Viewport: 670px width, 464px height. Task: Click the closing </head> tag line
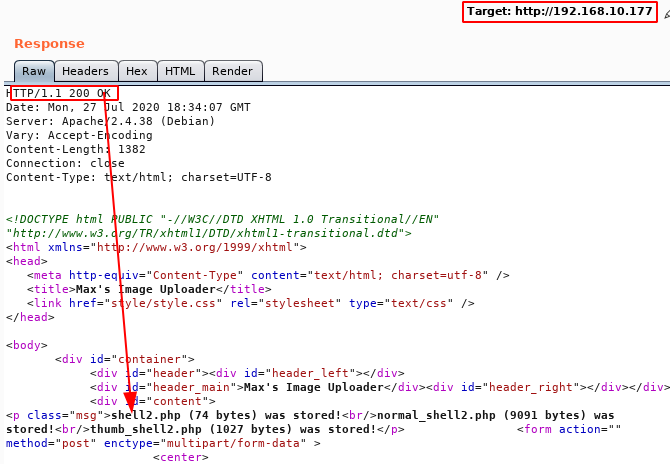[30, 317]
